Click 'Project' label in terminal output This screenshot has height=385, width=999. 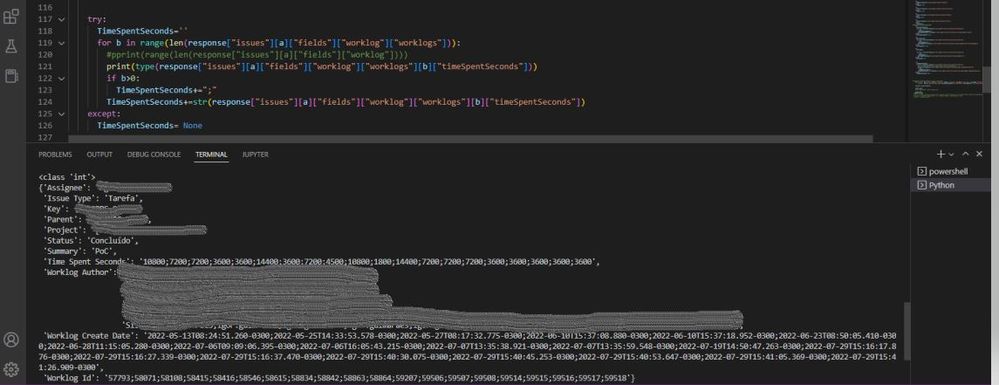64,230
